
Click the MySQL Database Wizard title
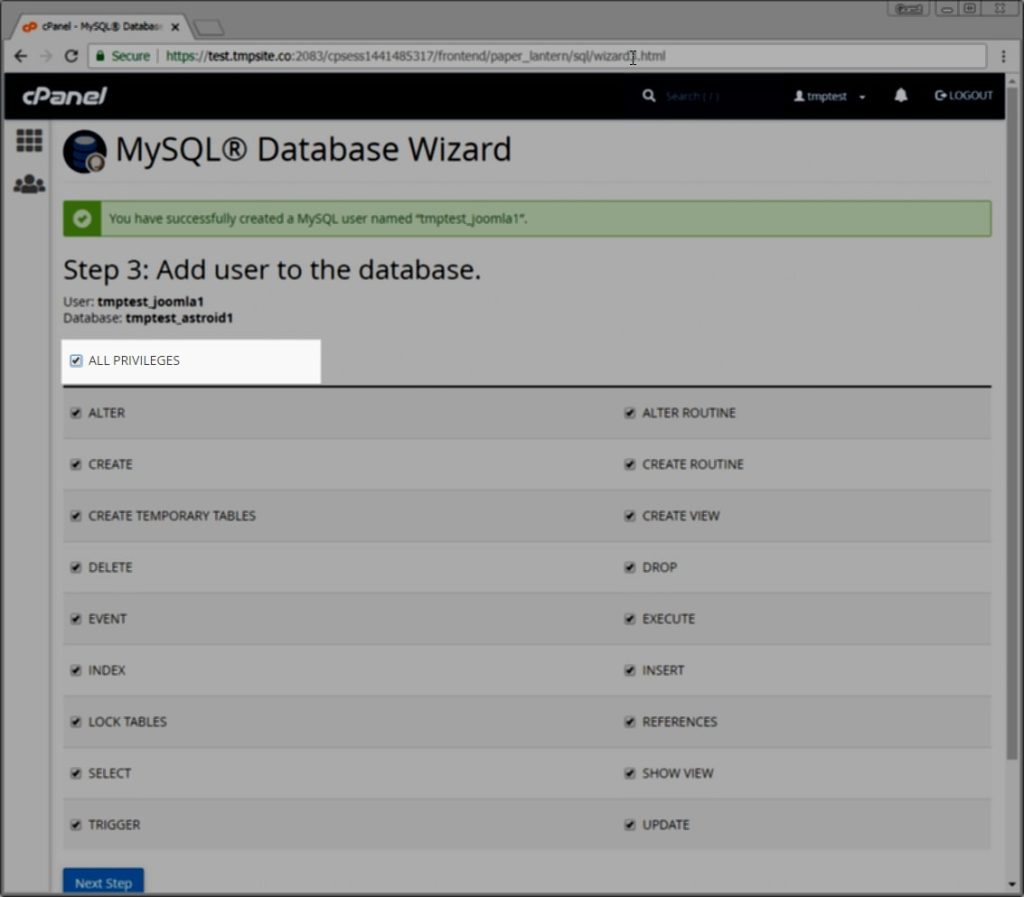[313, 150]
